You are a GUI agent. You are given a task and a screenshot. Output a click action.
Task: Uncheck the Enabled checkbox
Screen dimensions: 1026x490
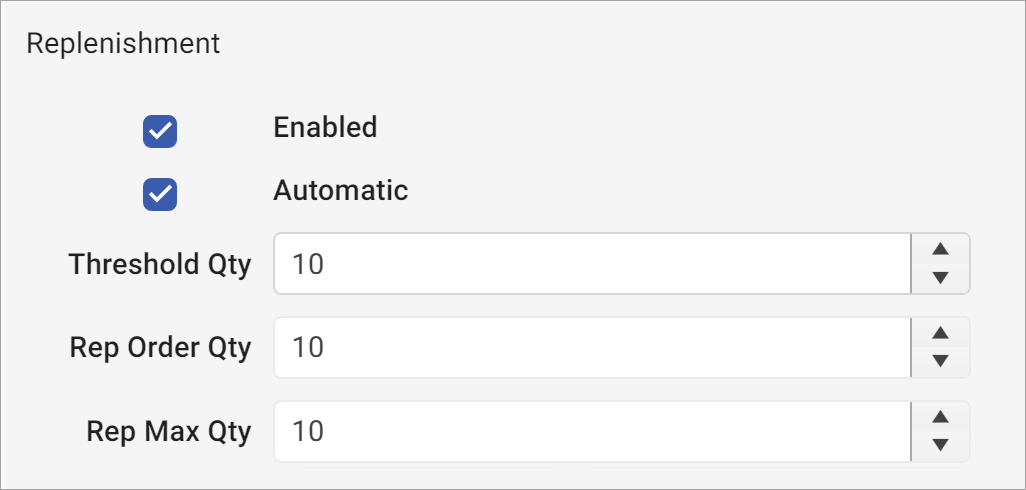pyautogui.click(x=160, y=131)
